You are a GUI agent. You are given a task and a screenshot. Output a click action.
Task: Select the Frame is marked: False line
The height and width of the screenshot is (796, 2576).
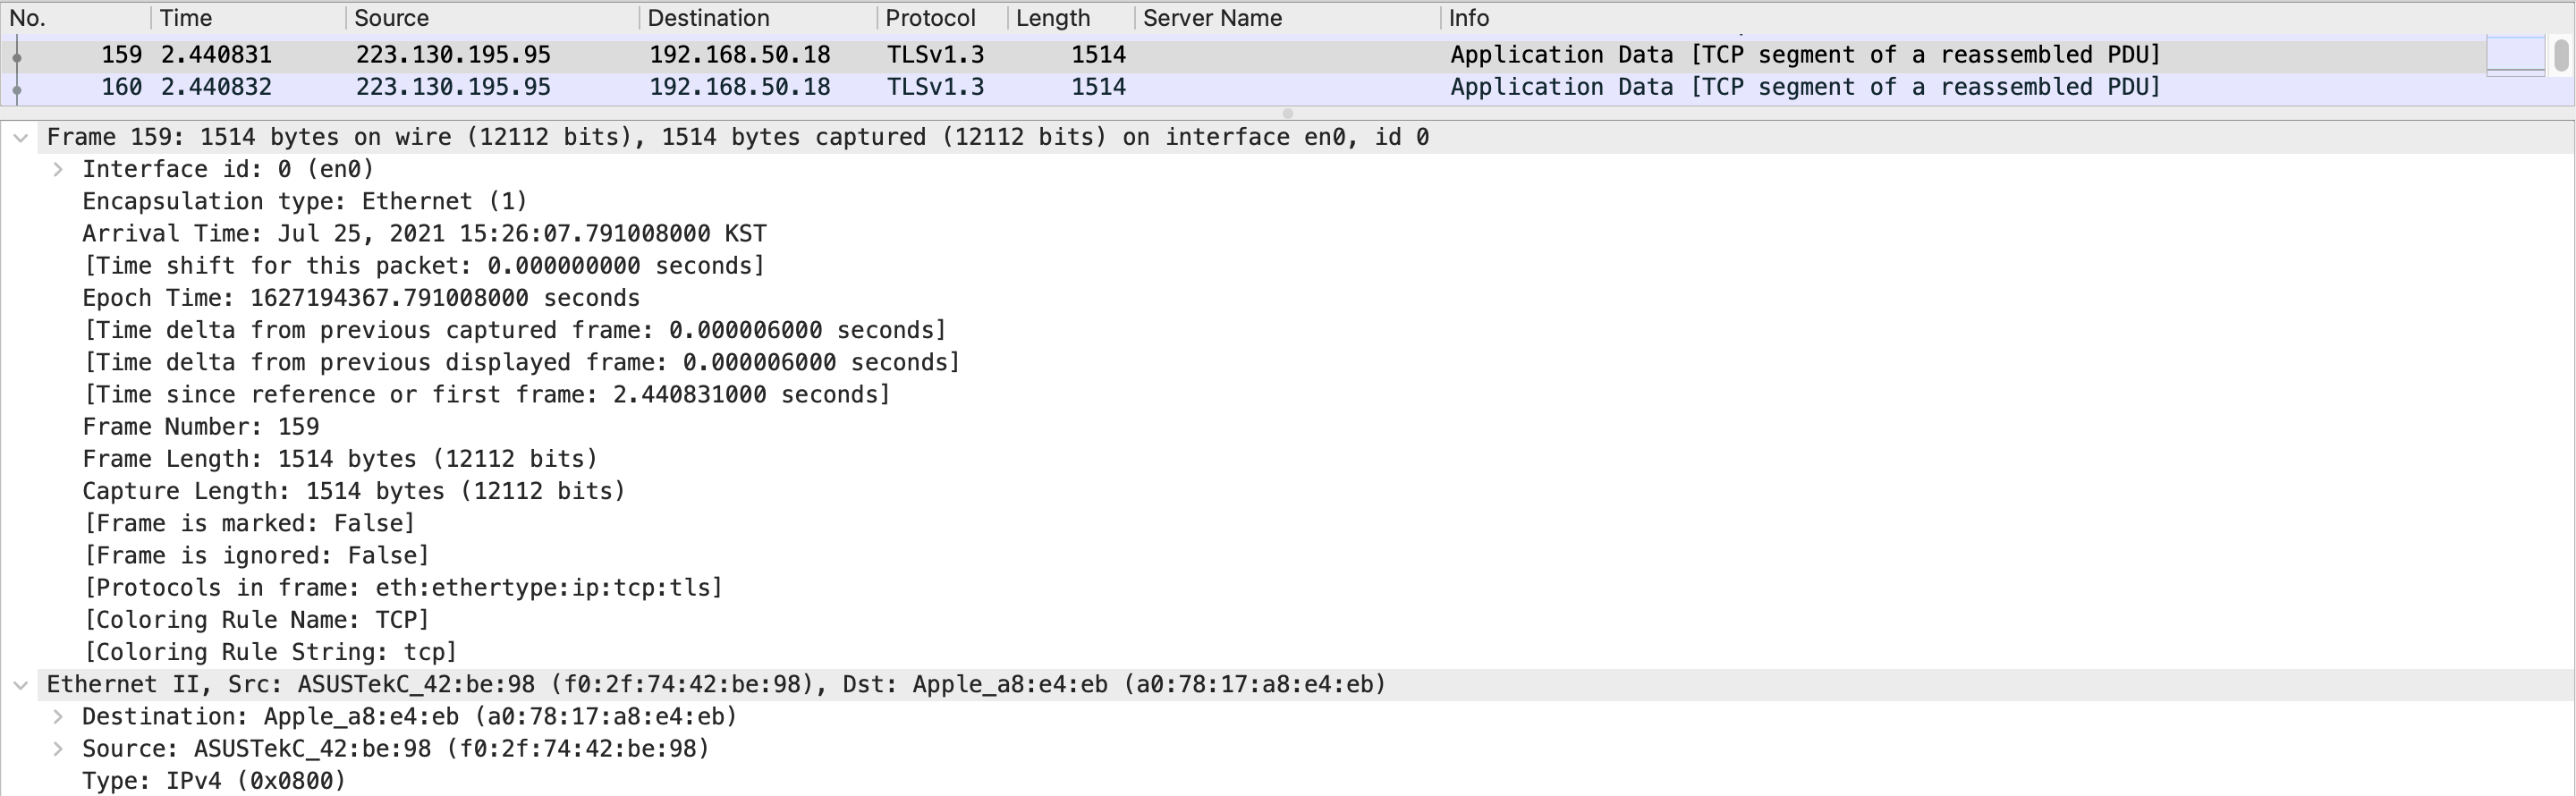tap(249, 523)
